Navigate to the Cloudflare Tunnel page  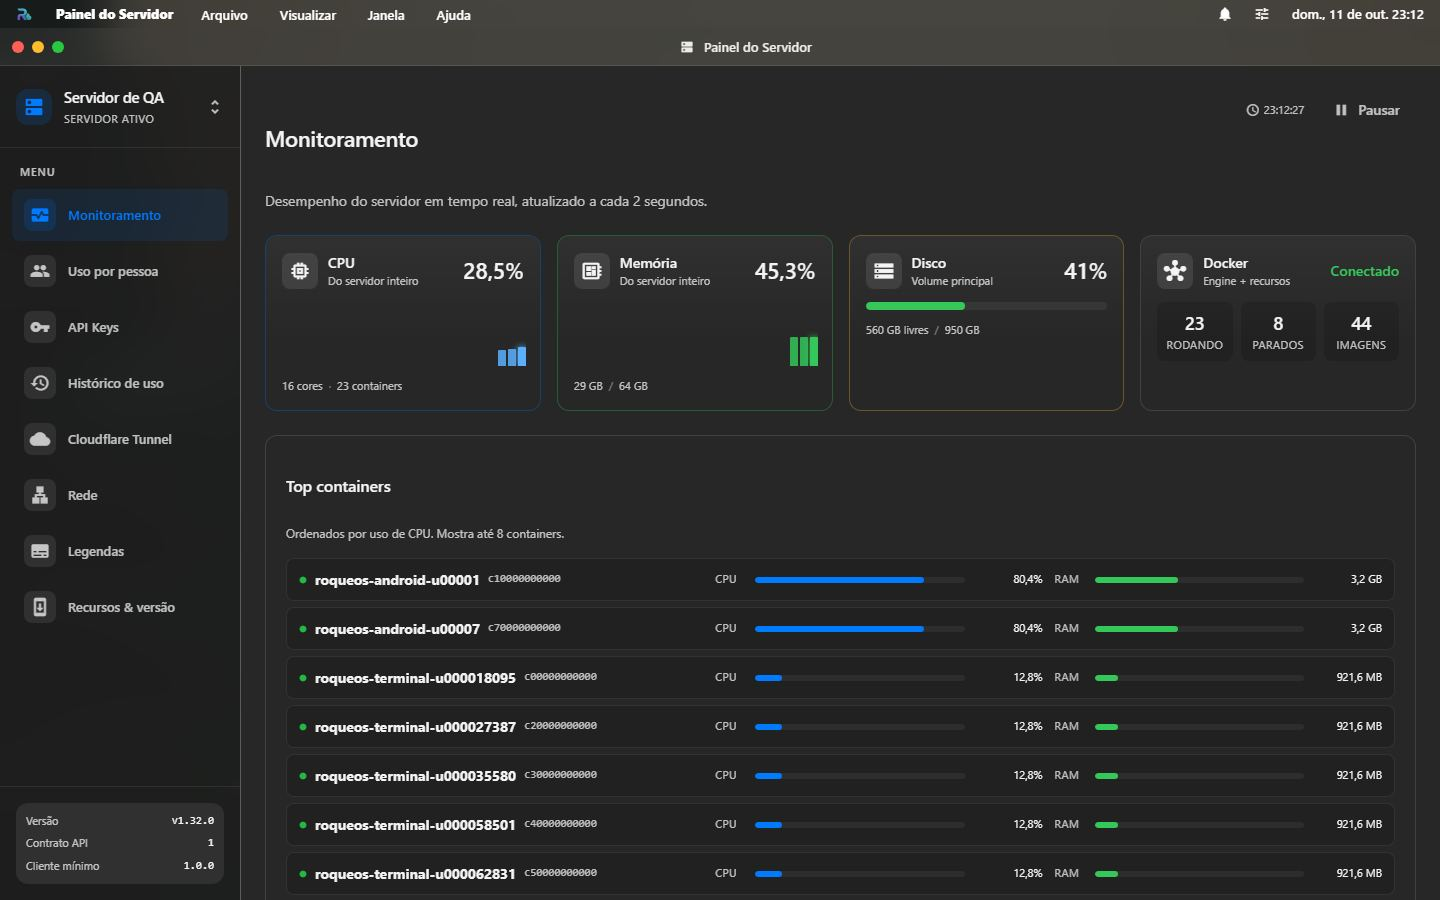(120, 439)
